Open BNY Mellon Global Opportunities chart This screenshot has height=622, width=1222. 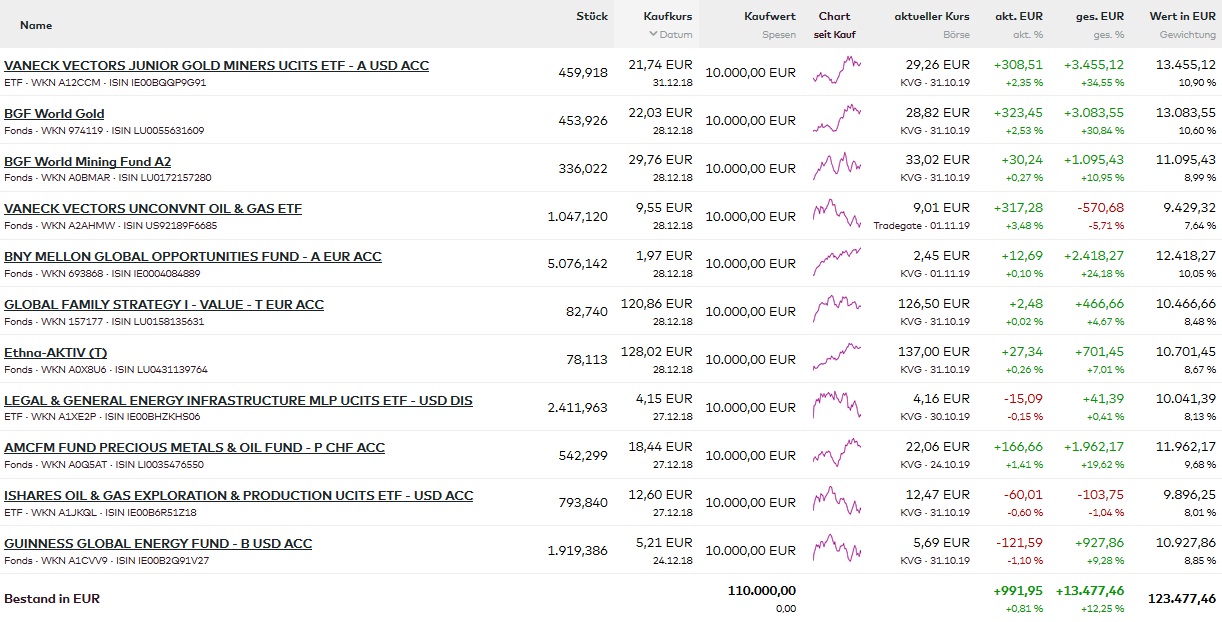(x=836, y=263)
